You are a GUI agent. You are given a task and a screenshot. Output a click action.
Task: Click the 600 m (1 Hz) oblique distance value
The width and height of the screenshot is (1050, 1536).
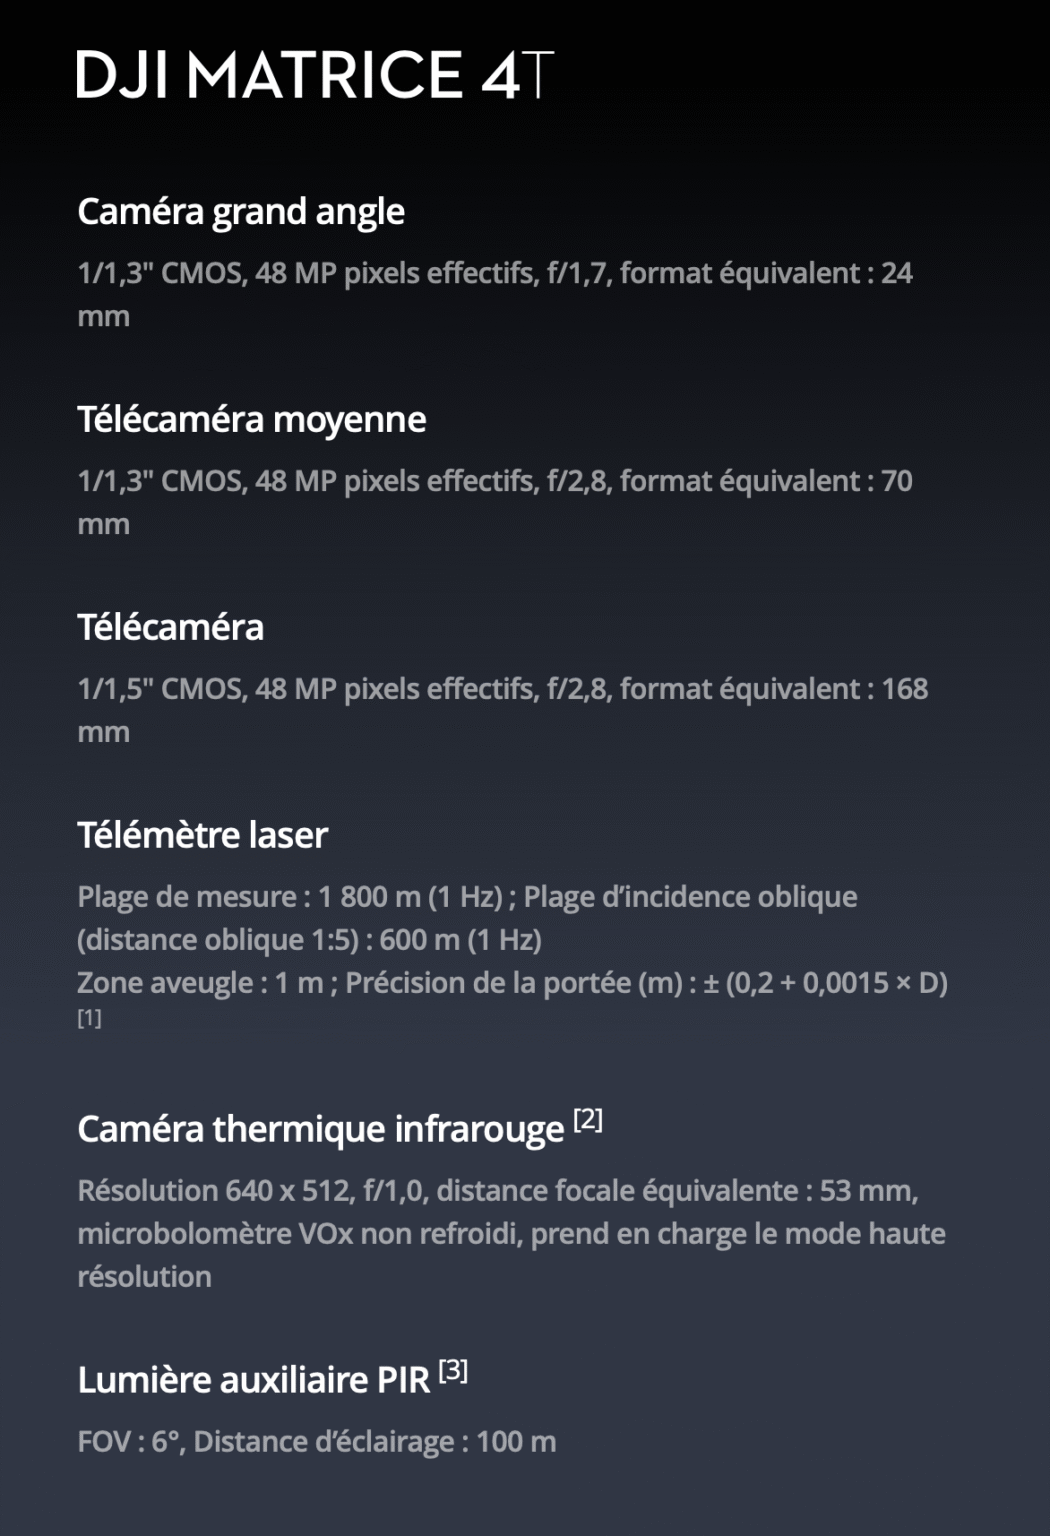(460, 940)
